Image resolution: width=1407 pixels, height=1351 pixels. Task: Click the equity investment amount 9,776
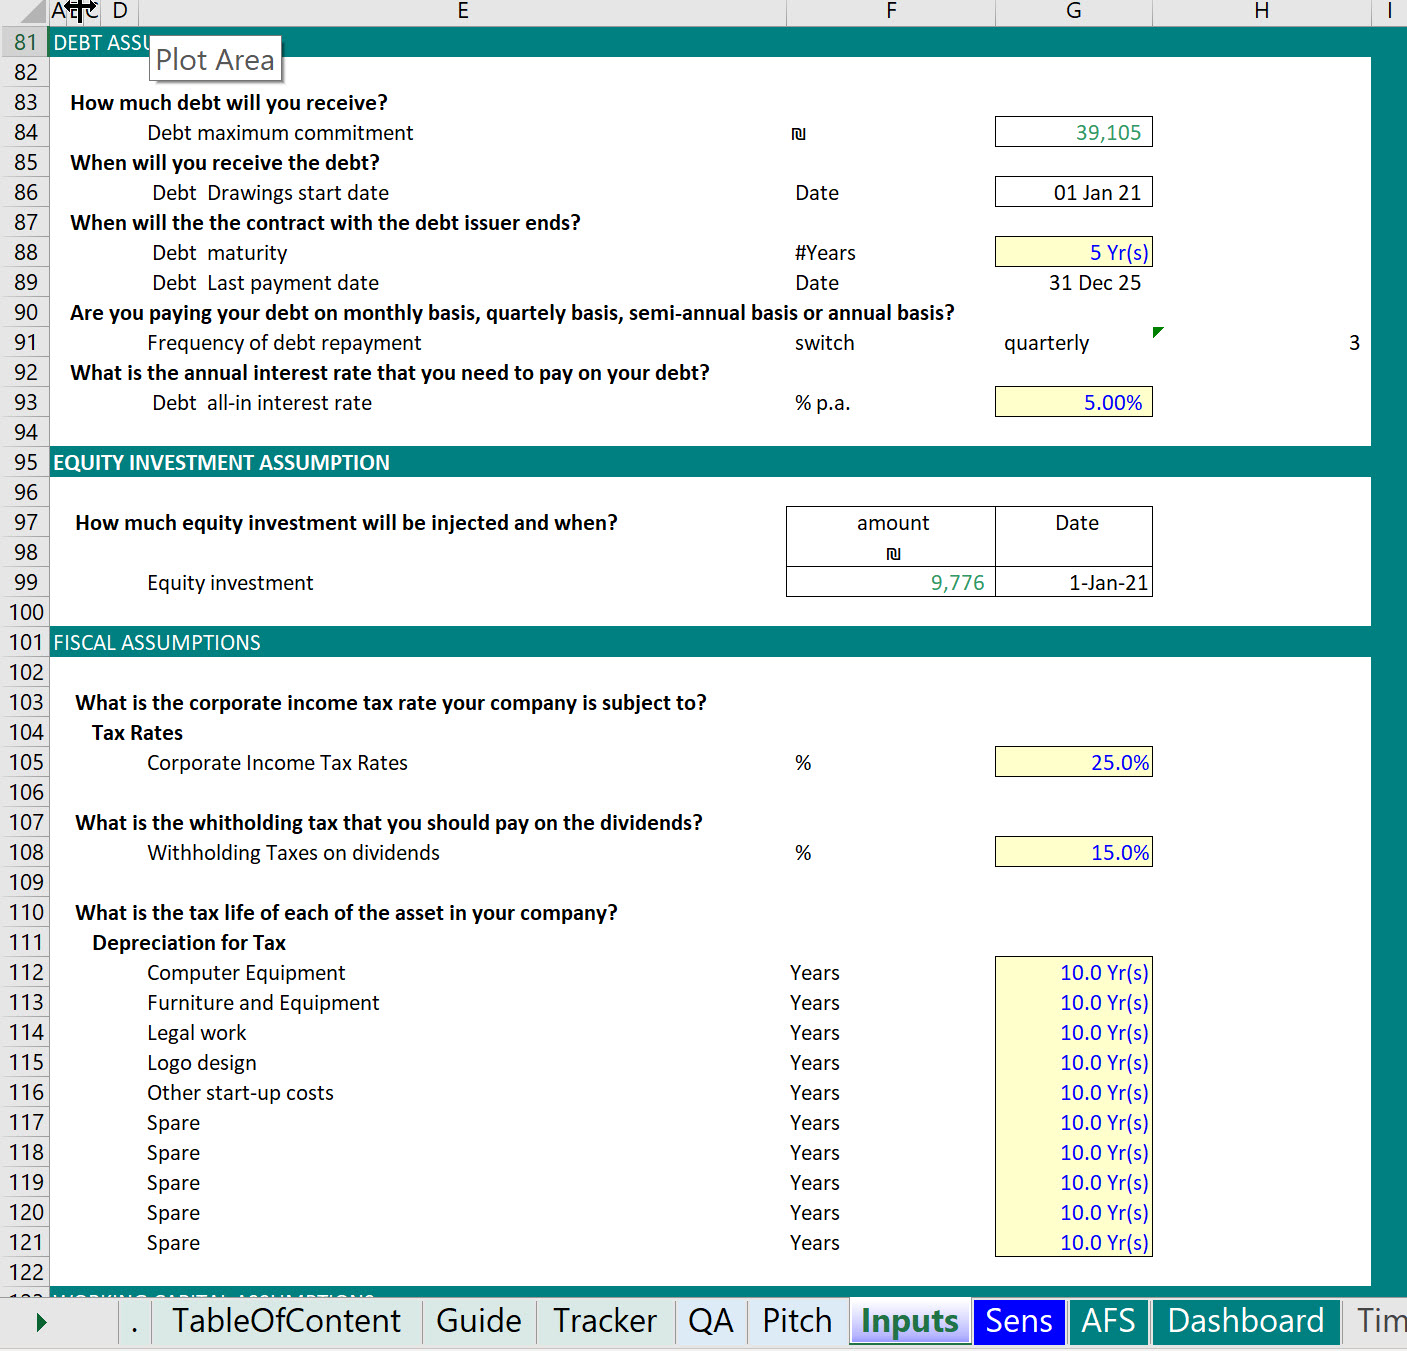[891, 582]
